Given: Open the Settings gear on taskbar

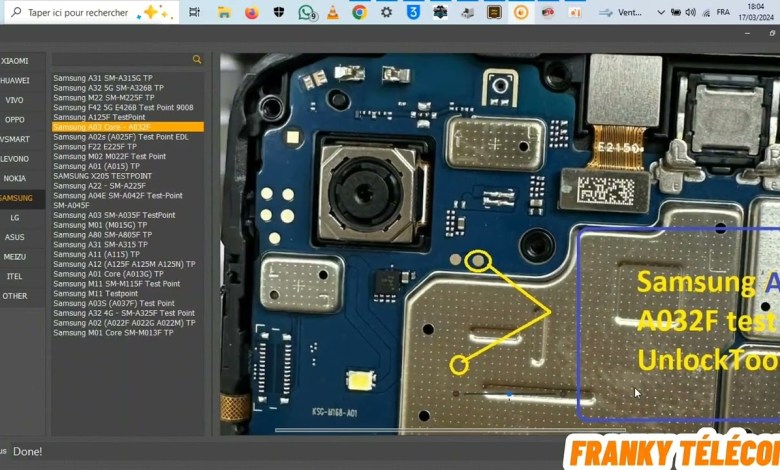Looking at the screenshot, I should point(386,12).
